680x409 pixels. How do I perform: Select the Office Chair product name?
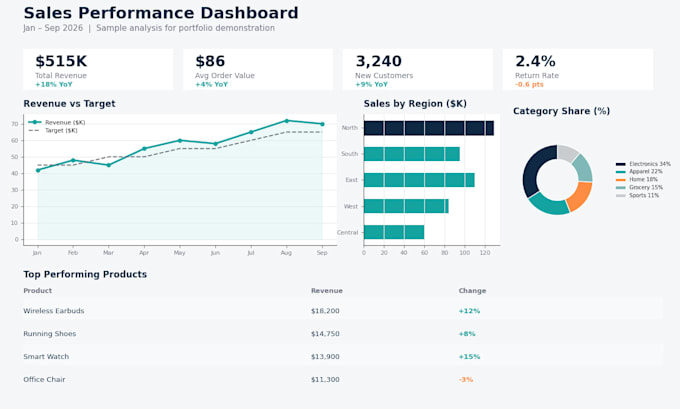(44, 380)
